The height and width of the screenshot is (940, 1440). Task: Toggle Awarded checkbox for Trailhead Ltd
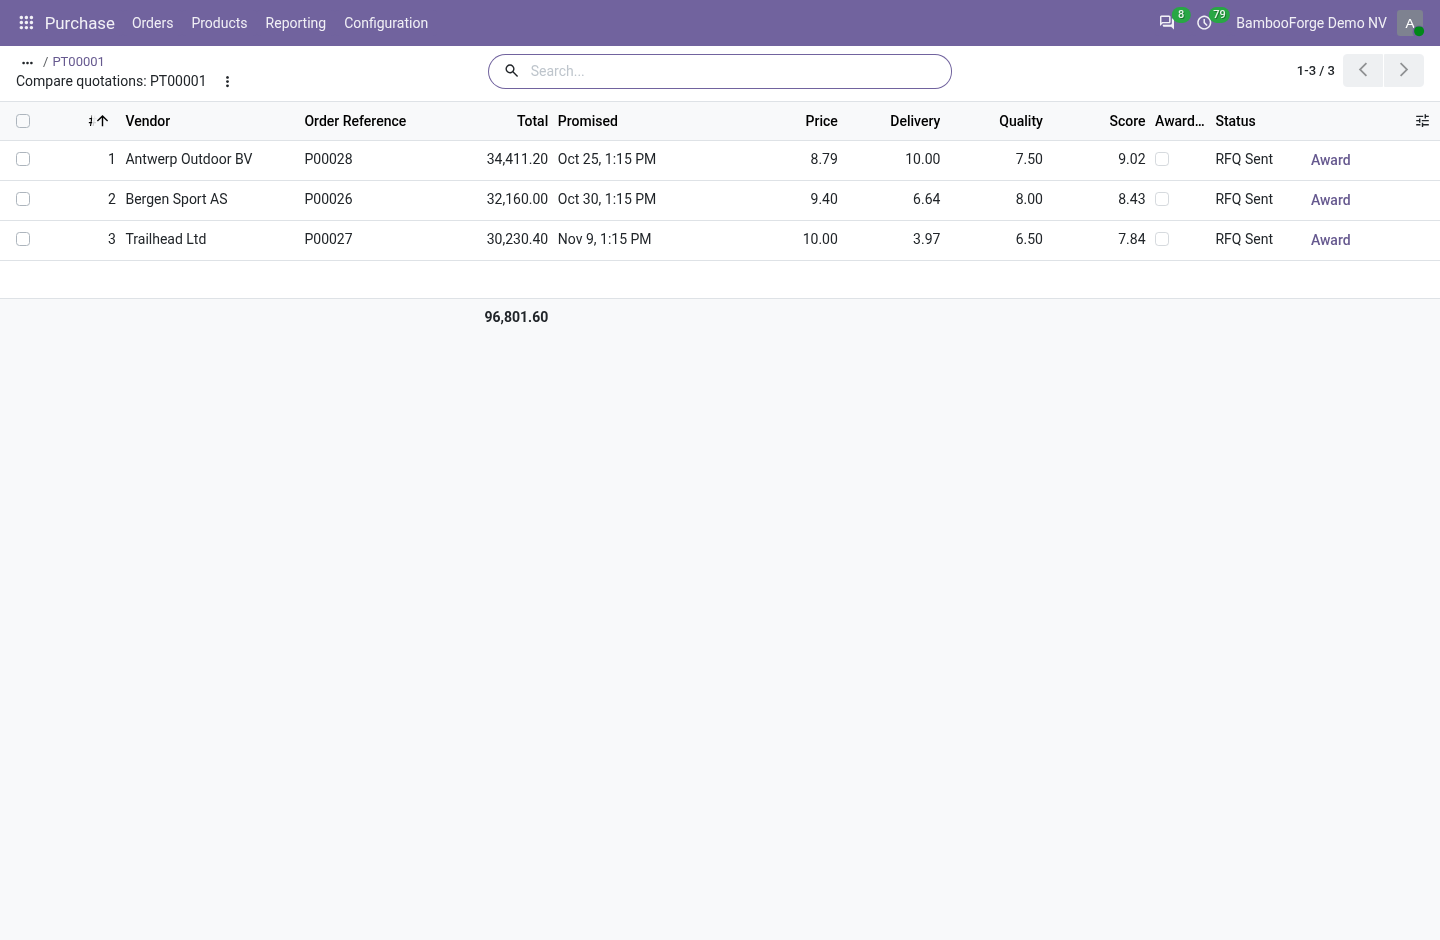click(x=1162, y=239)
